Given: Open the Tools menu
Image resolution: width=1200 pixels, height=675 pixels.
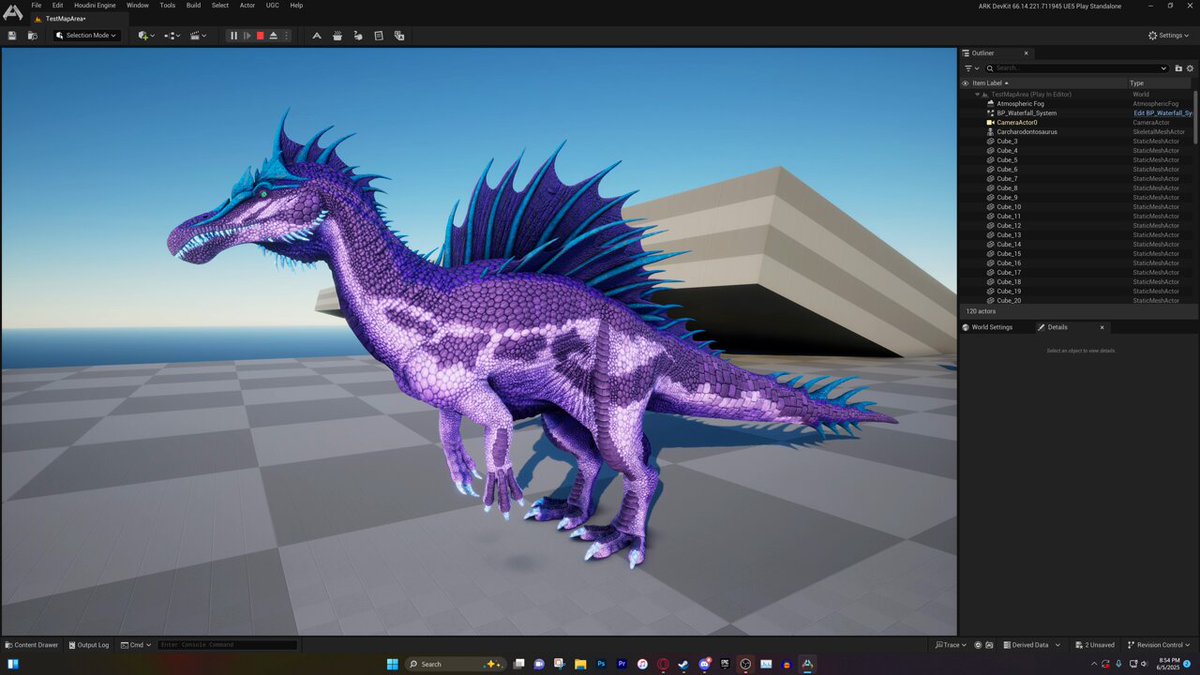Looking at the screenshot, I should click(167, 5).
